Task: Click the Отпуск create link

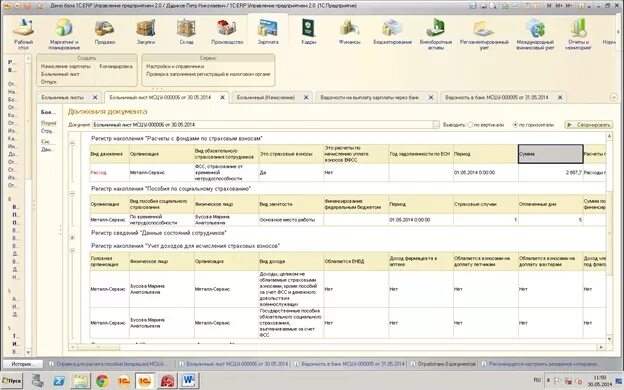Action: [x=49, y=82]
